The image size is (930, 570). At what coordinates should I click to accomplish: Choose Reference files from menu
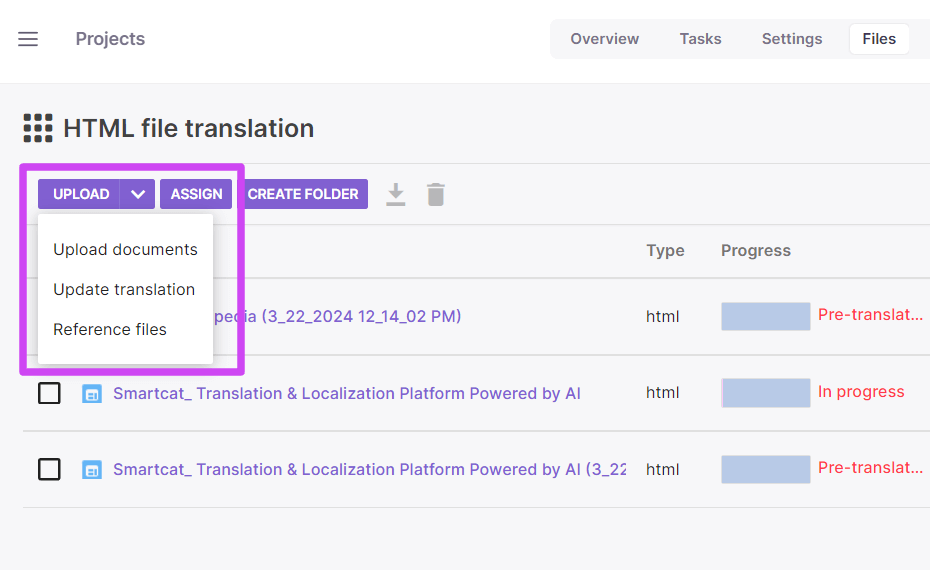(x=125, y=329)
